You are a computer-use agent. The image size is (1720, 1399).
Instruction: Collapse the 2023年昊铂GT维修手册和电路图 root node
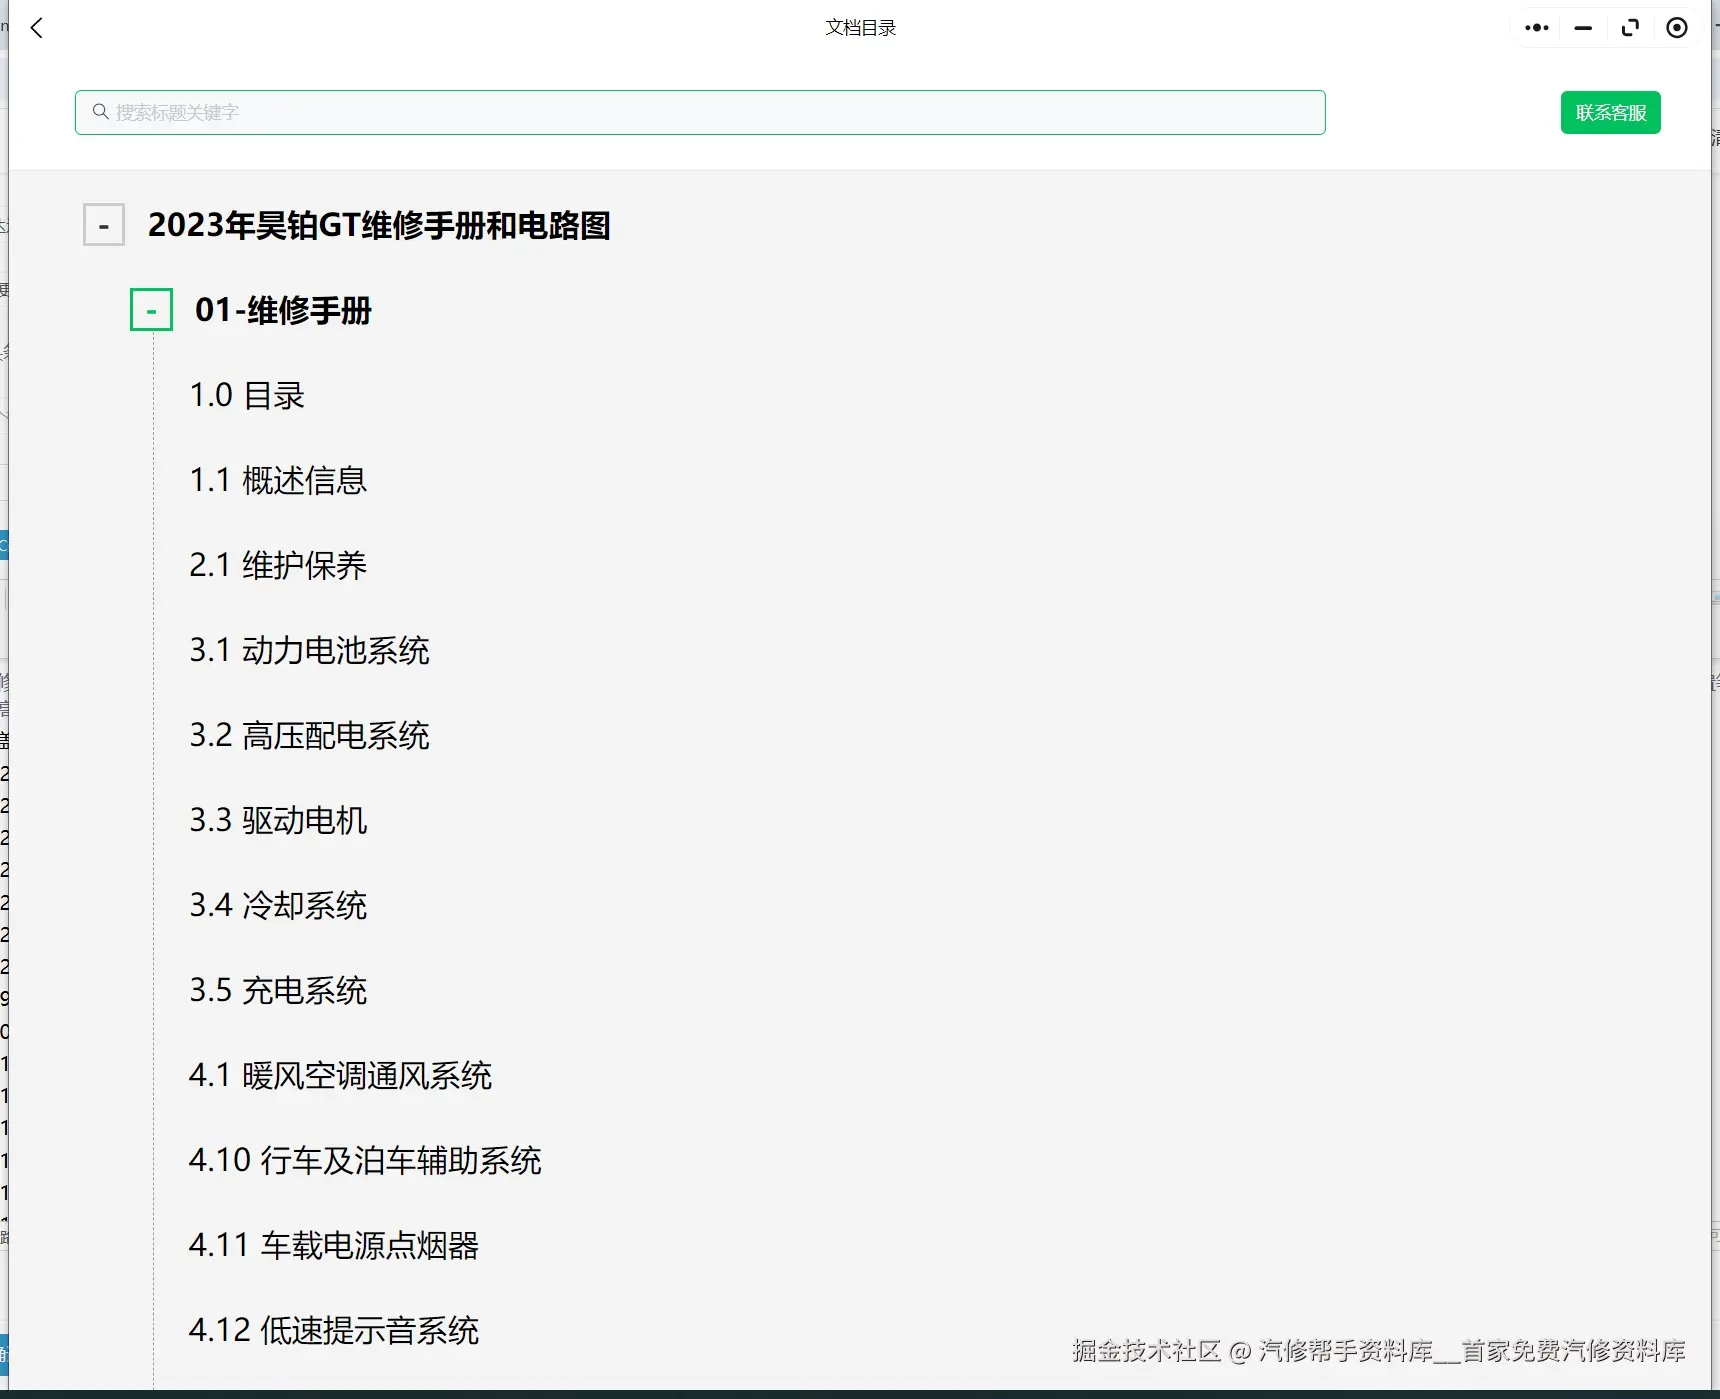coord(104,225)
